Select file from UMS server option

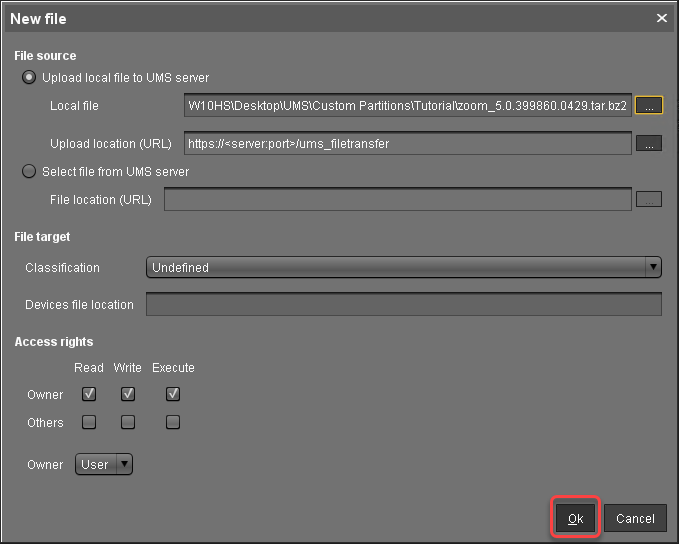pyautogui.click(x=29, y=172)
